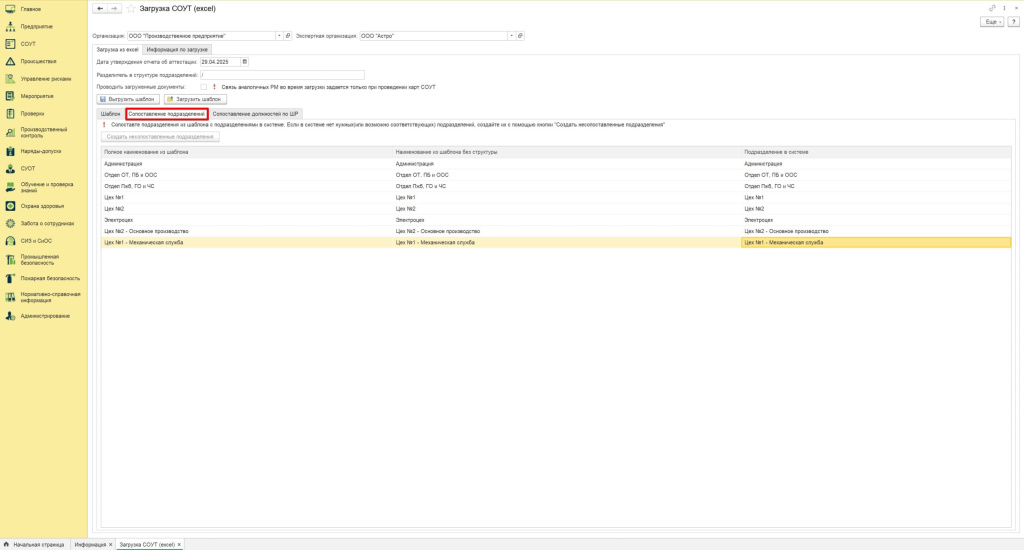
Task: Select Электроцех in the middle column
Action: click(x=567, y=220)
